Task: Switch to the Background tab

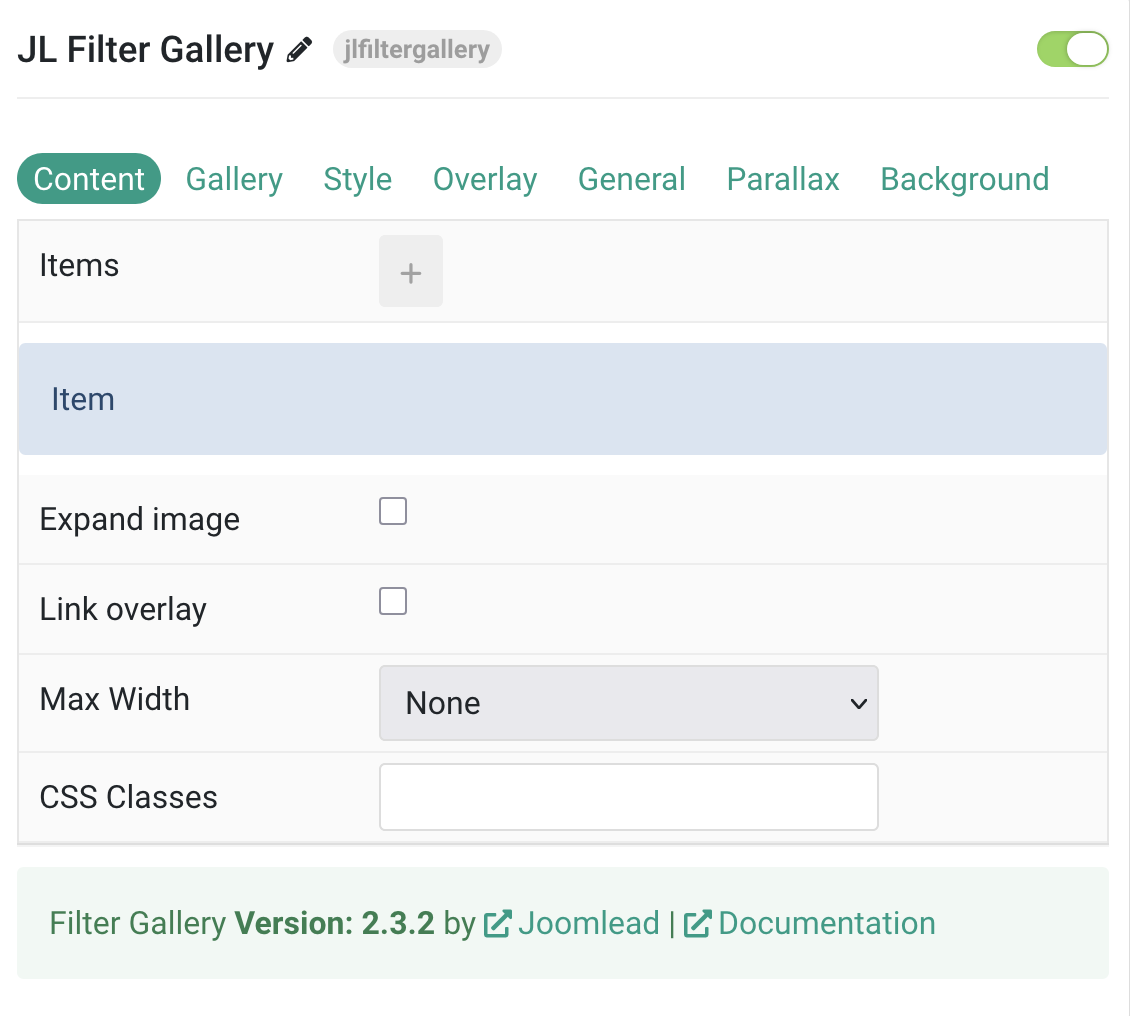Action: 964,179
